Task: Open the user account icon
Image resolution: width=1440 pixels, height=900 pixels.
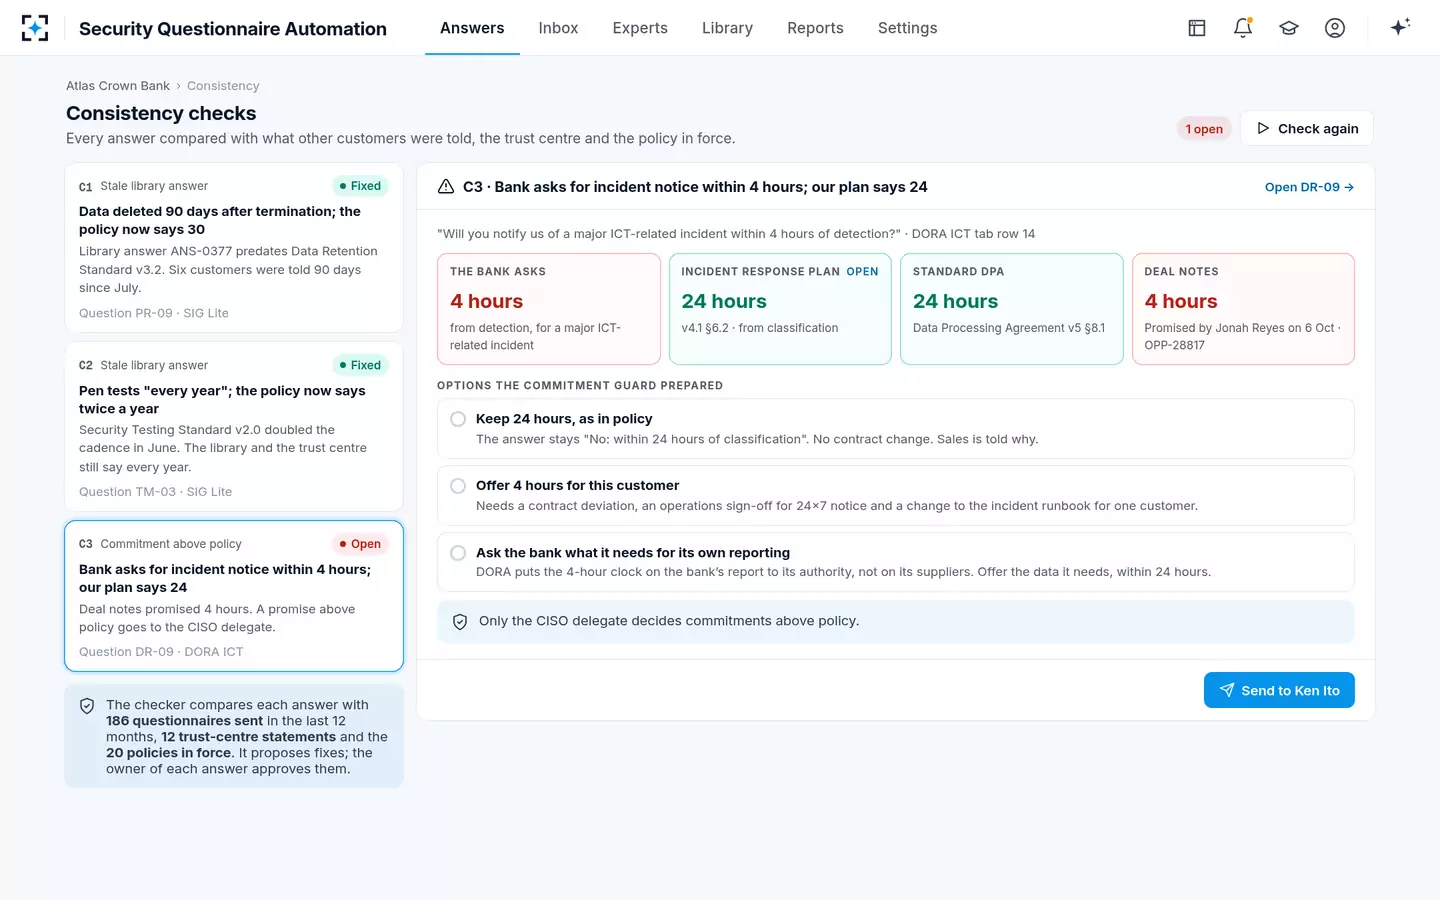Action: click(1335, 28)
